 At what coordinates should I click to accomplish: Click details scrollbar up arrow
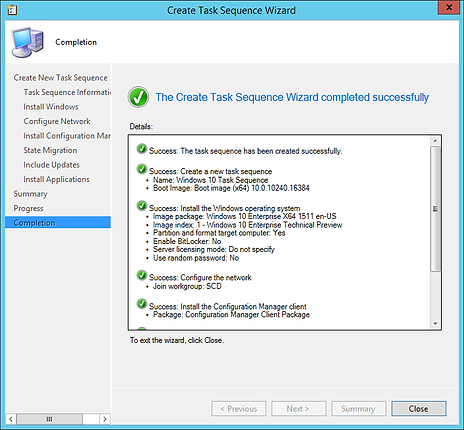[435, 141]
